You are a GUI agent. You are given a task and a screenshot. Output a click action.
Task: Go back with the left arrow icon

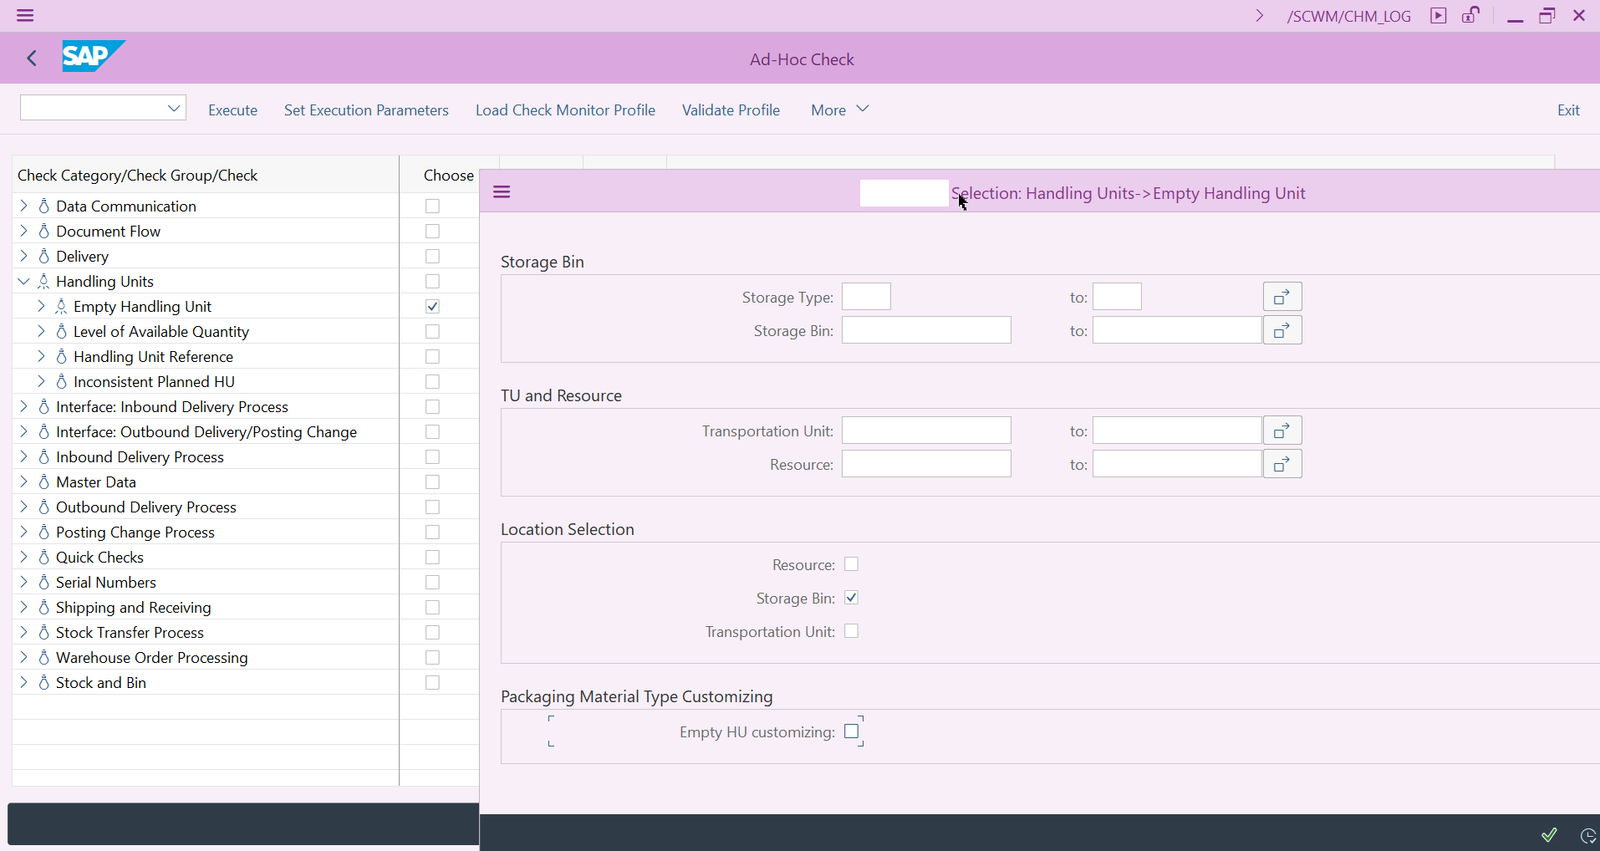[x=32, y=58]
